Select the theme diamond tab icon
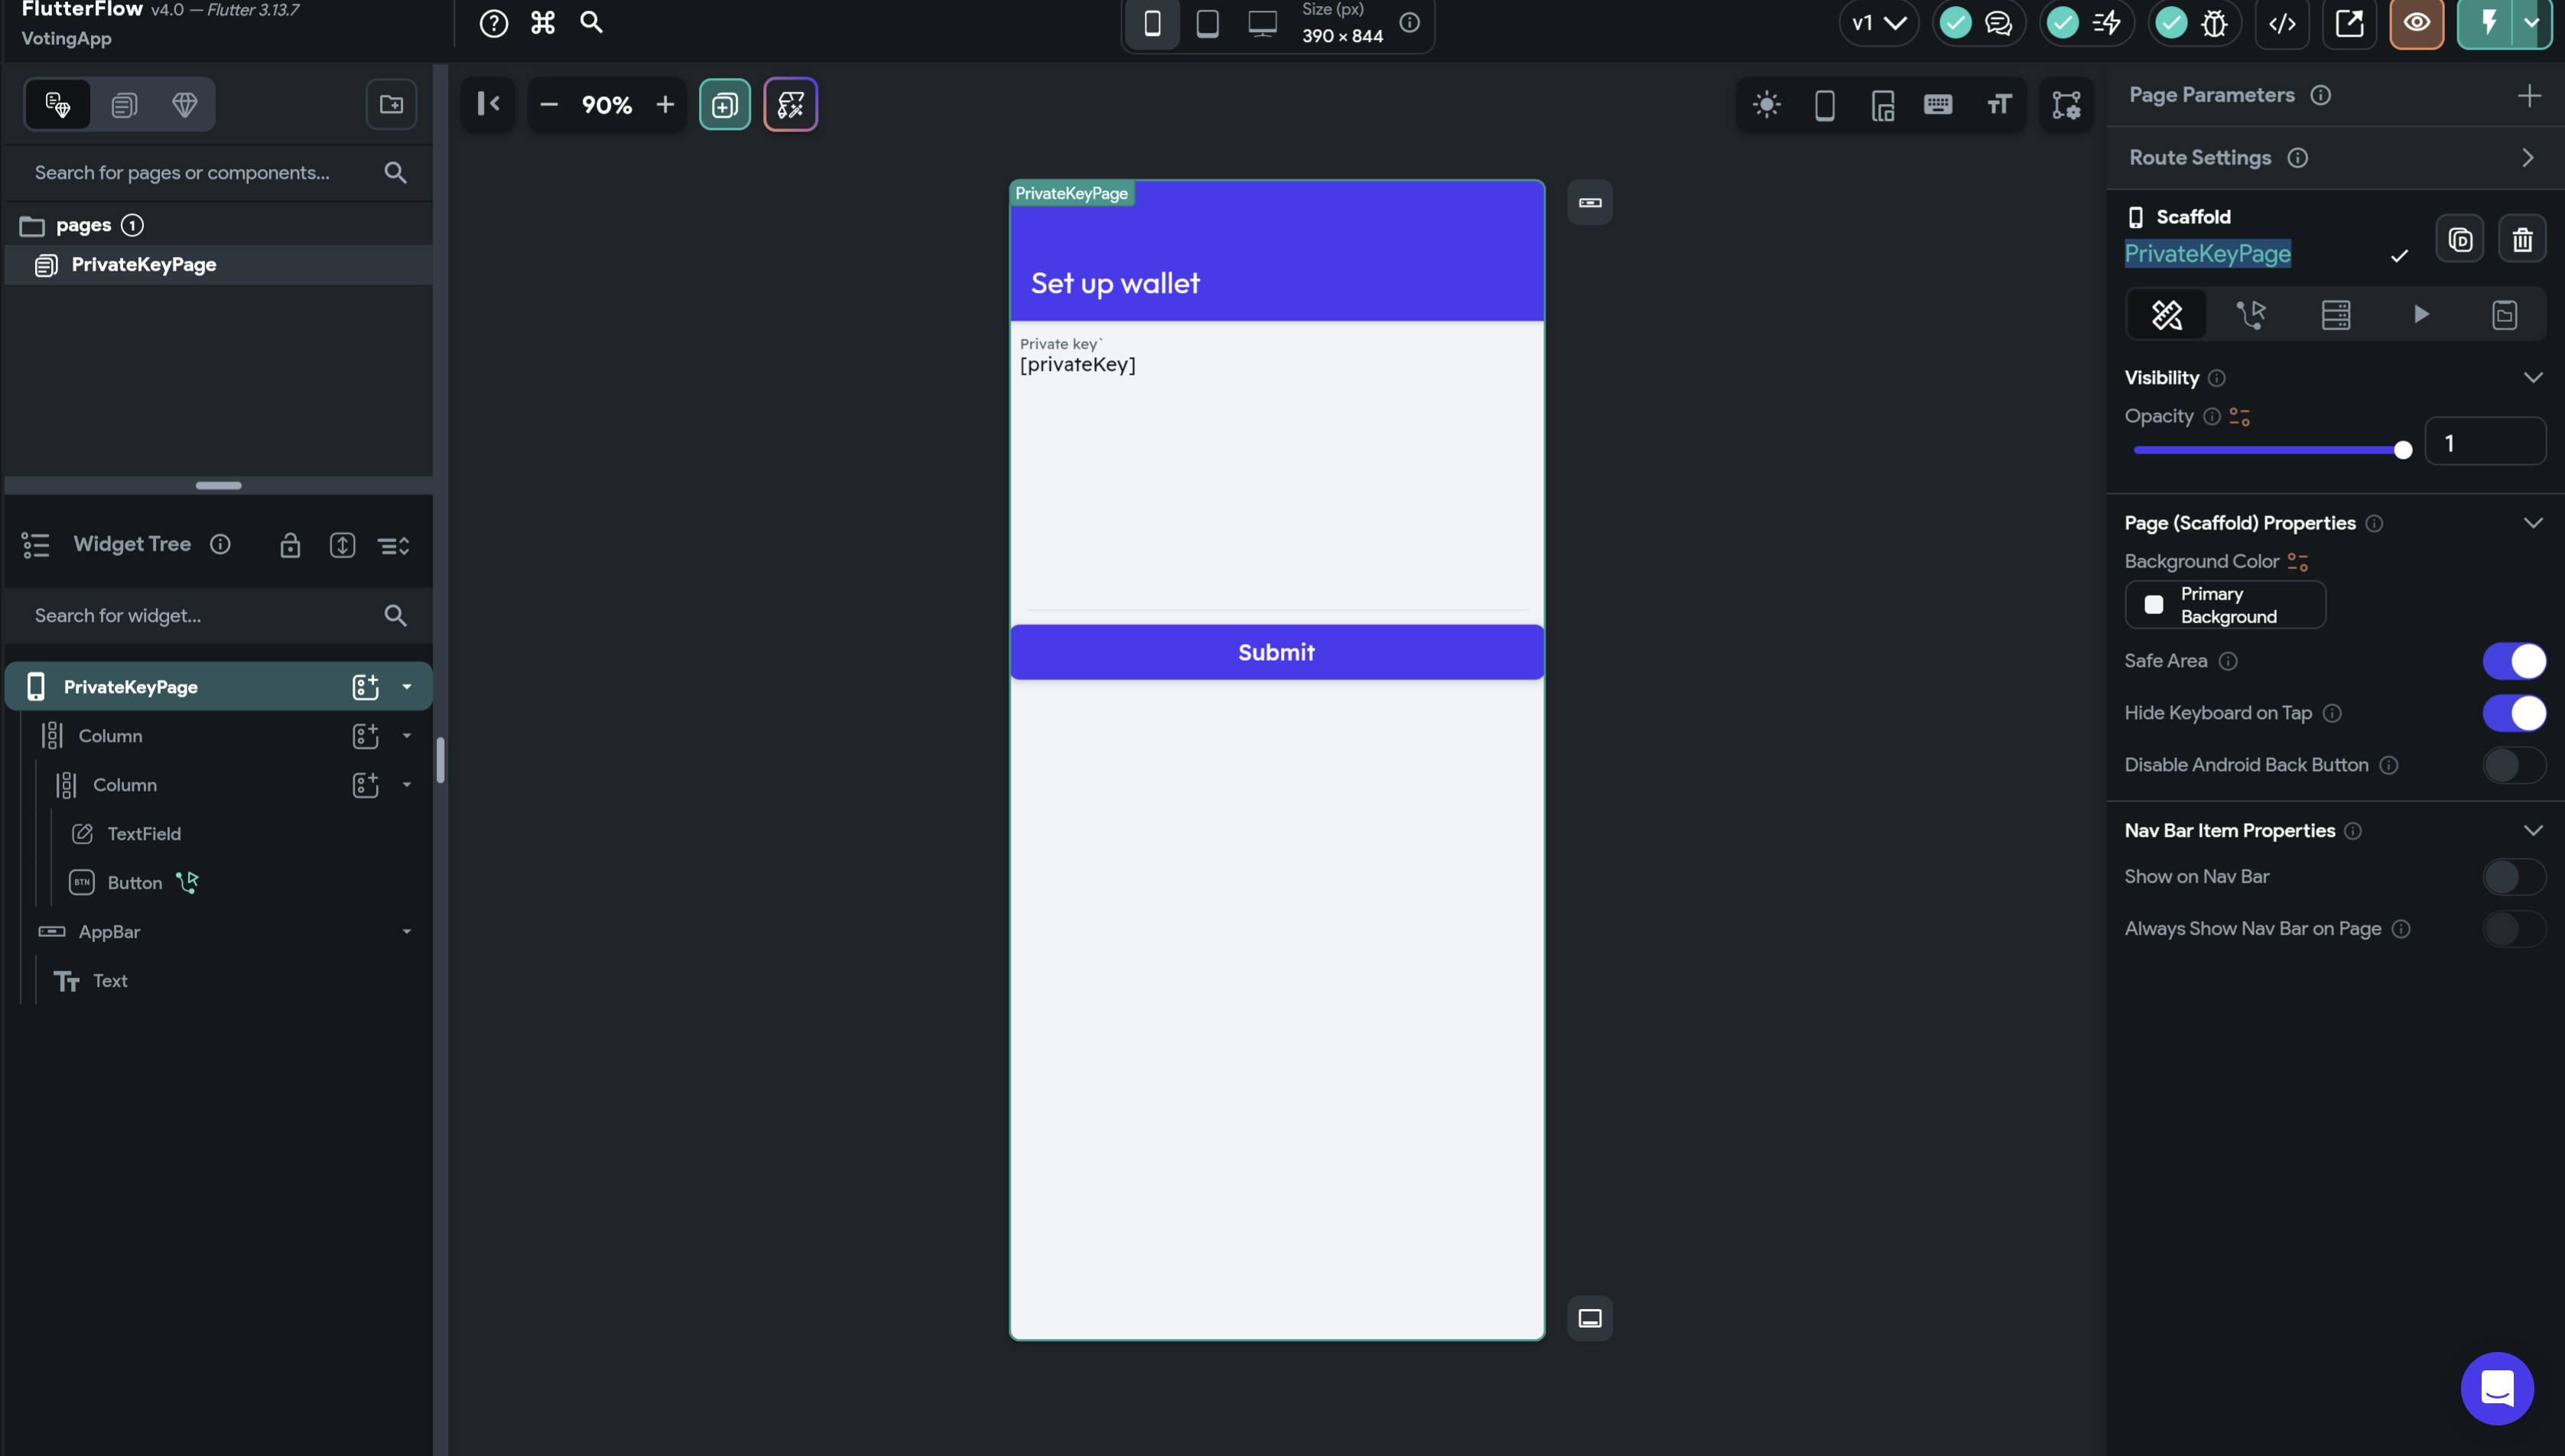 (x=185, y=104)
